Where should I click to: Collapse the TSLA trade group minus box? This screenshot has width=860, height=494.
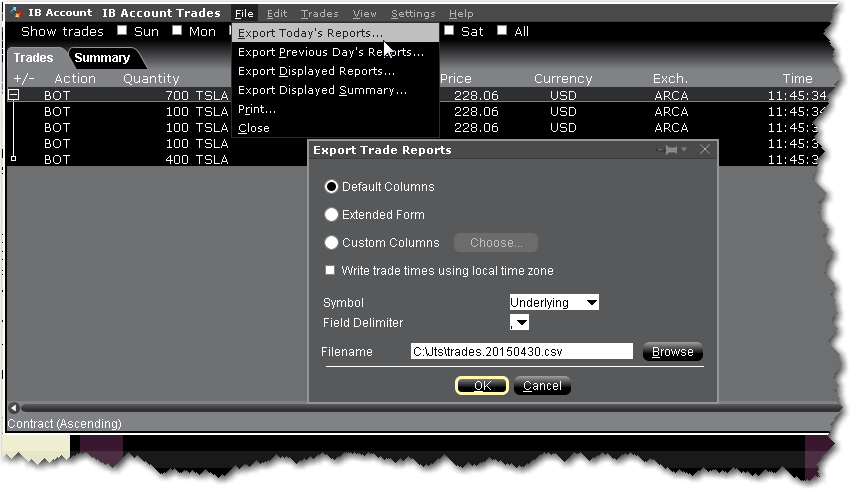(x=14, y=96)
